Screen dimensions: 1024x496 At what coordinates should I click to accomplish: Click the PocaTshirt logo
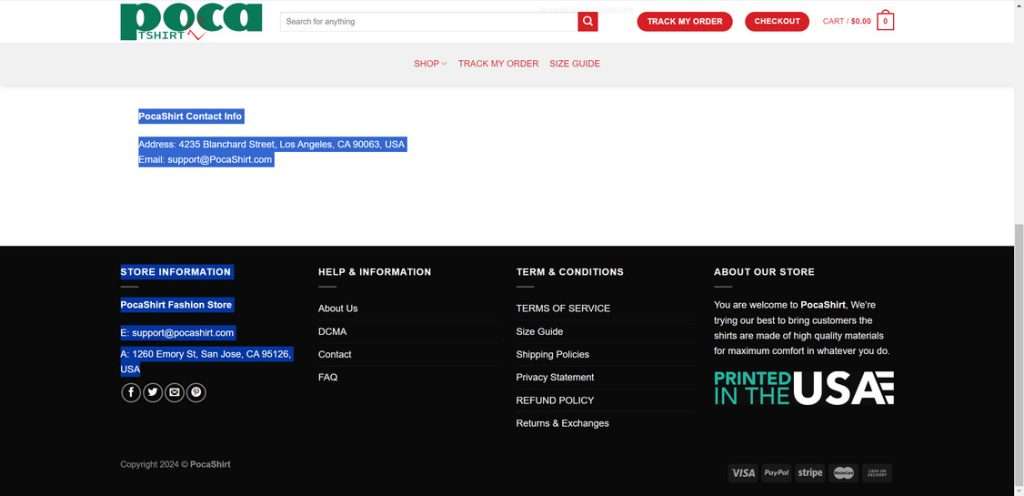pos(191,22)
